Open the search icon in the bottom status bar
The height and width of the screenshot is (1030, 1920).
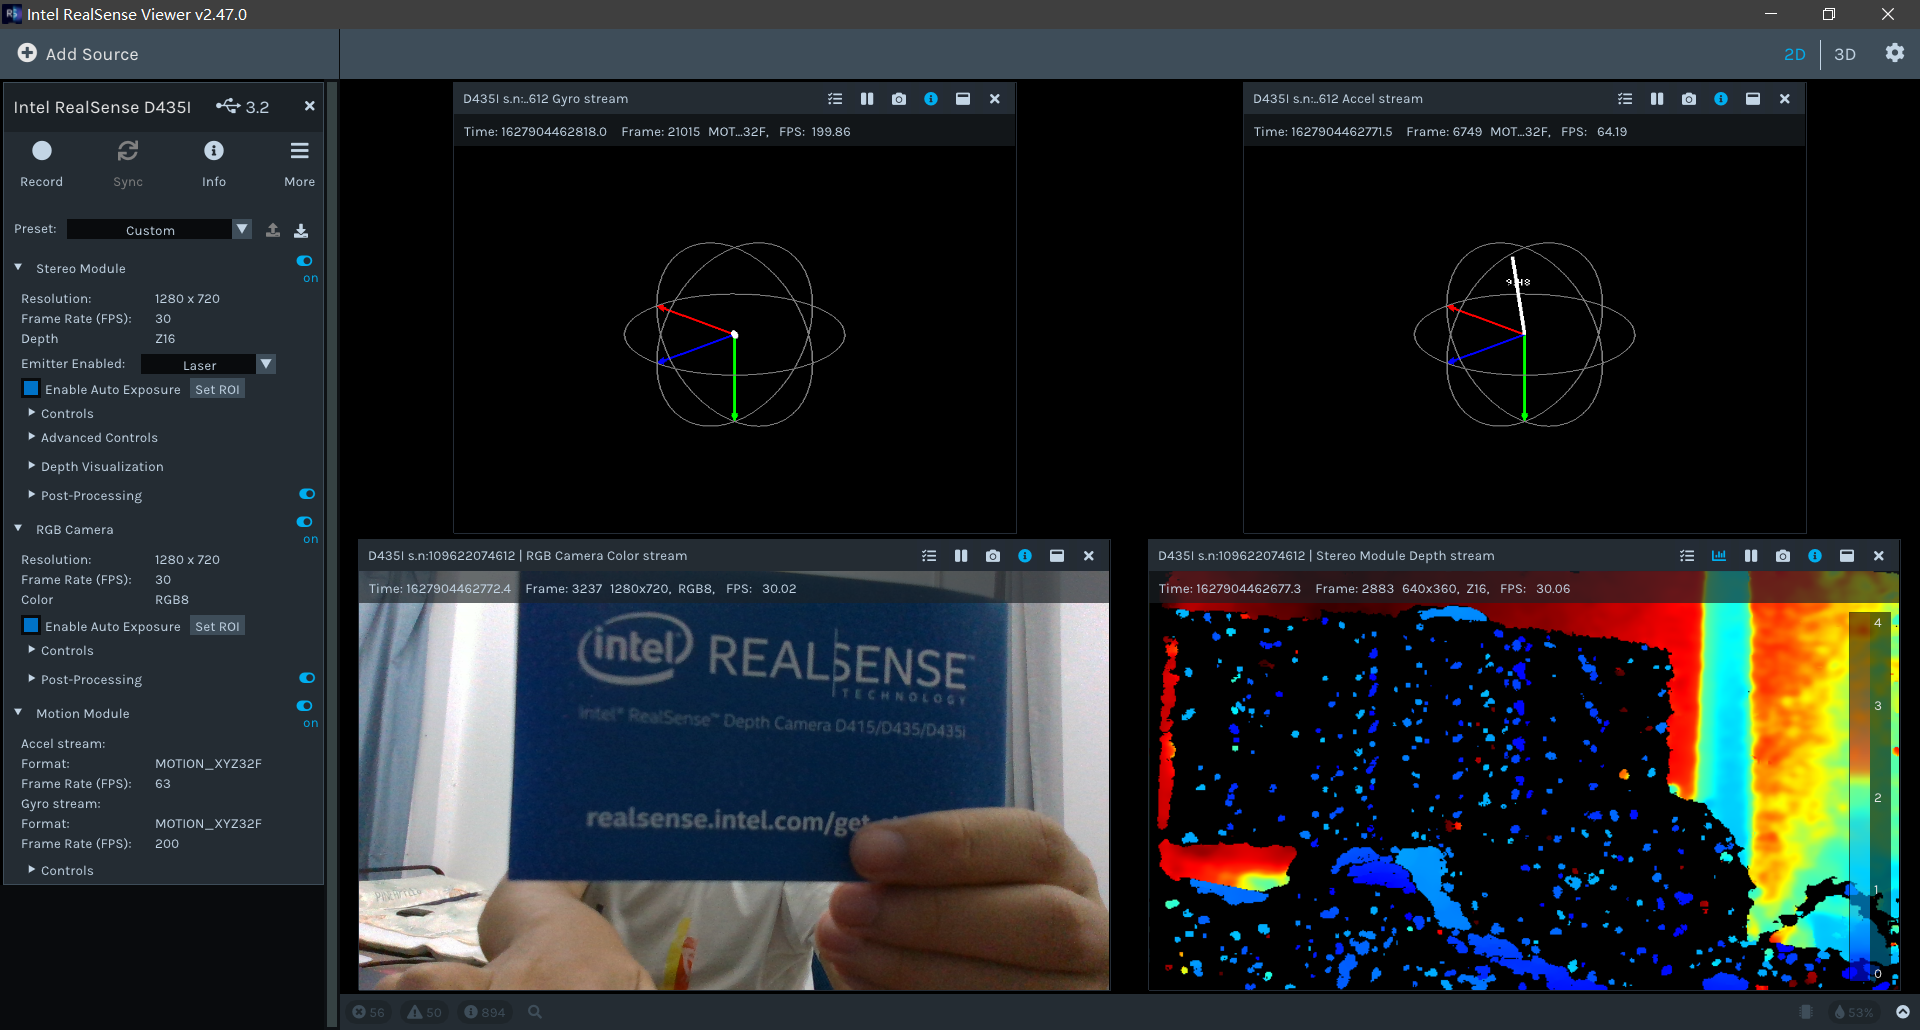coord(535,1012)
